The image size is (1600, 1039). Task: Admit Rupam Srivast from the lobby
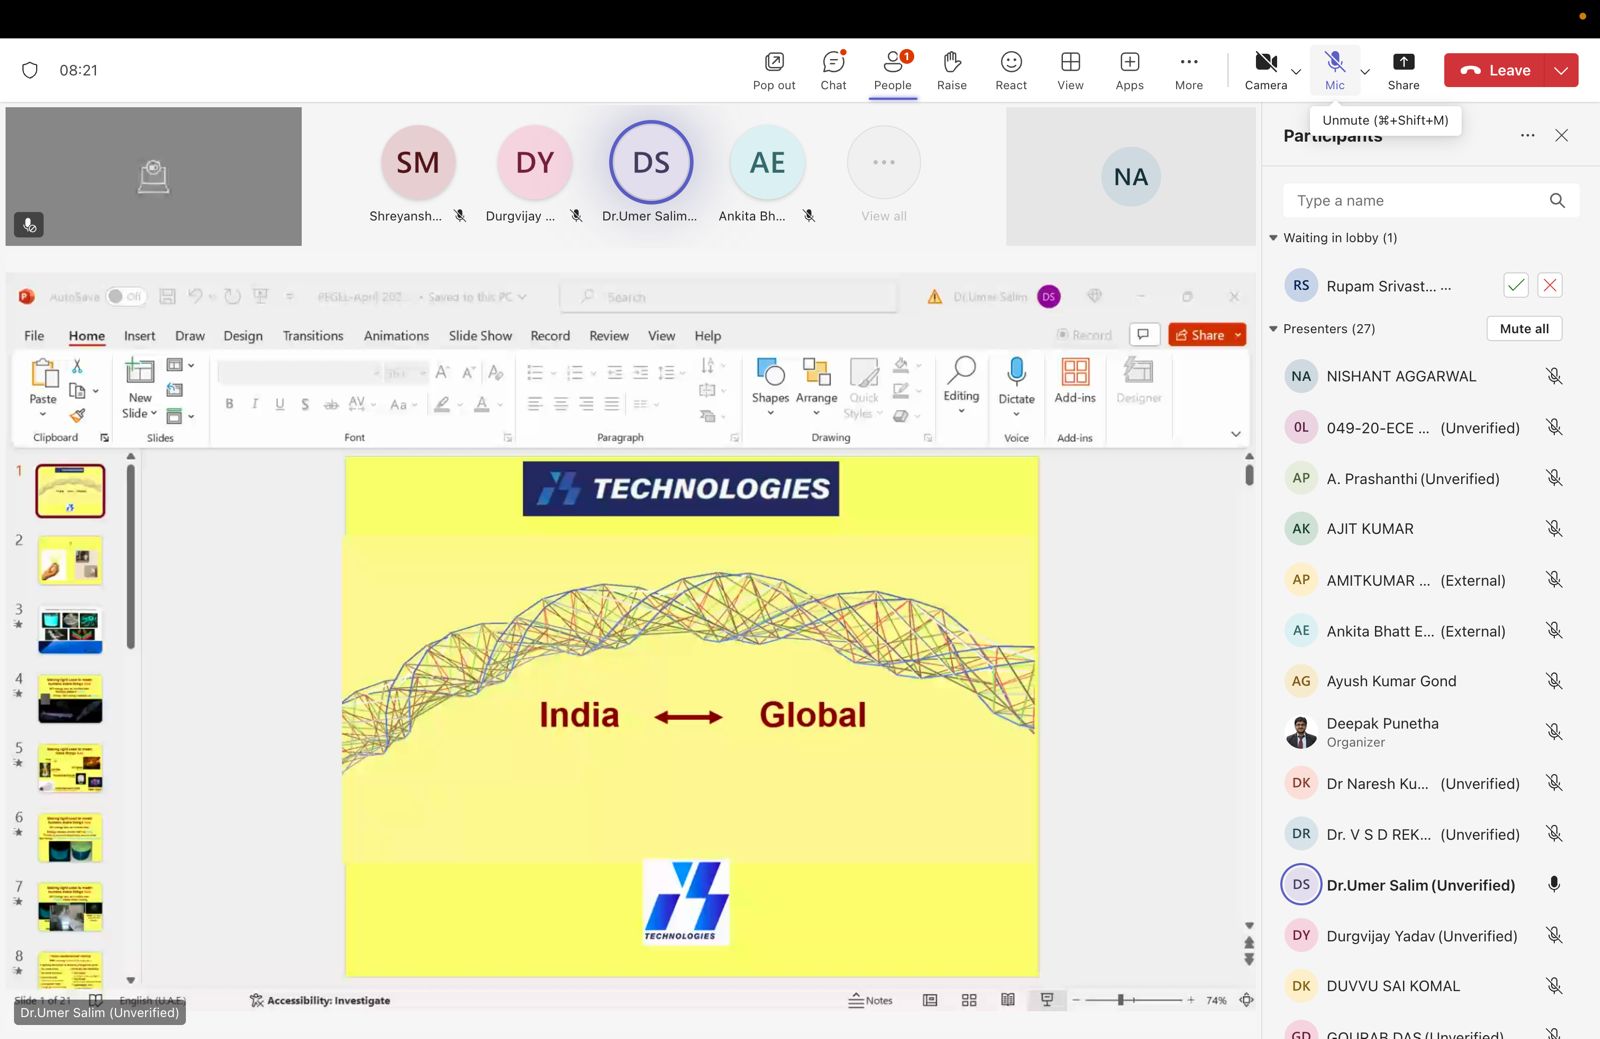click(x=1516, y=285)
